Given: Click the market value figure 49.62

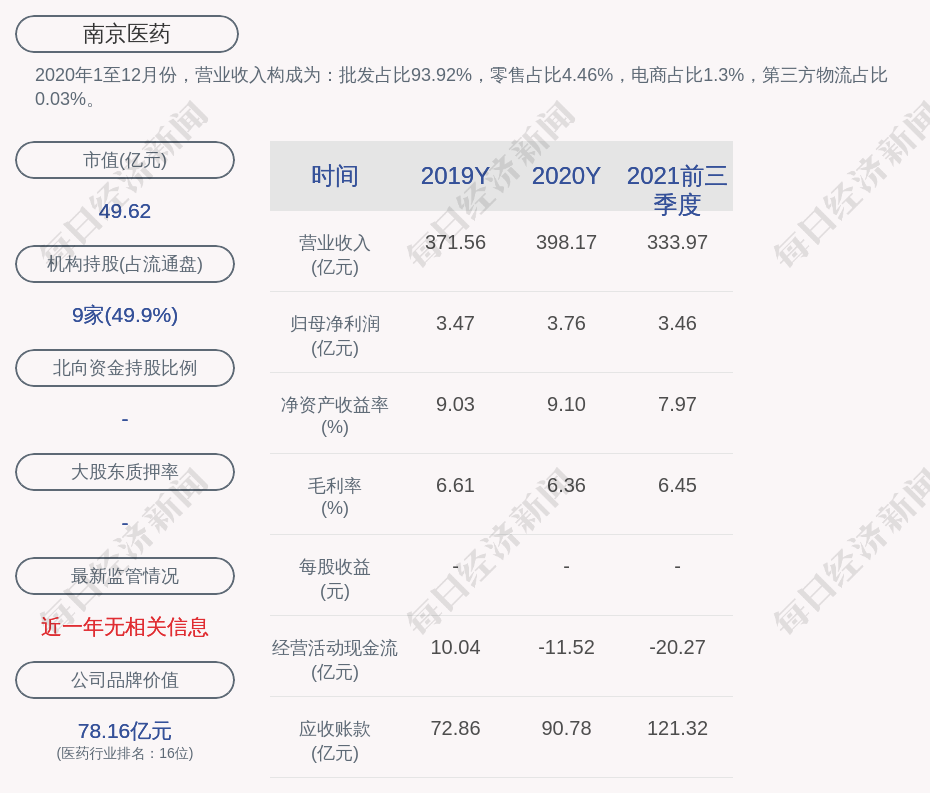Looking at the screenshot, I should coord(125,211).
